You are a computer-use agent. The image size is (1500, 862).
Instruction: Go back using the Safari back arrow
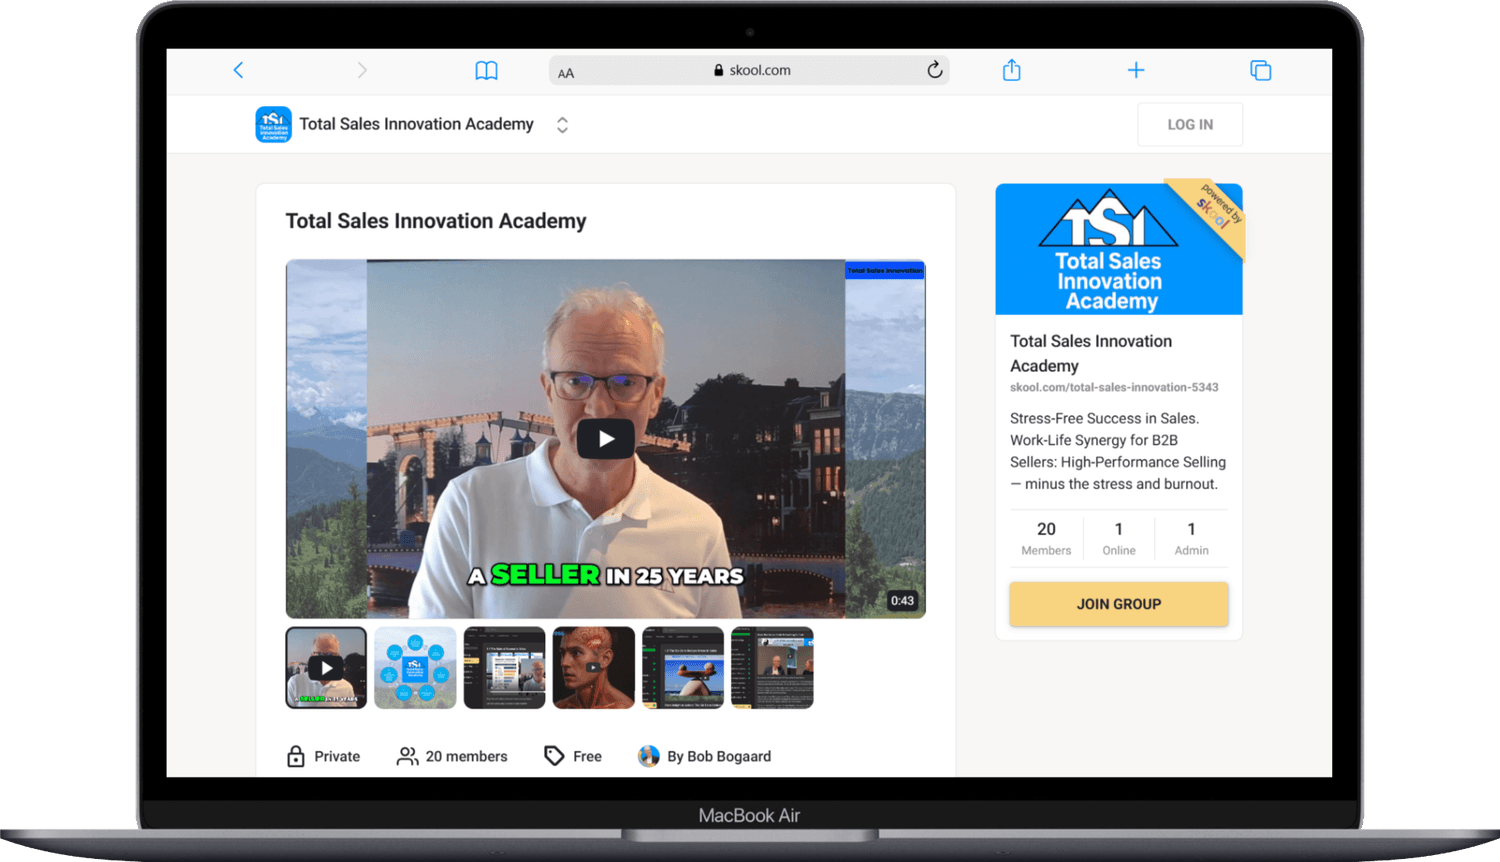click(x=238, y=70)
